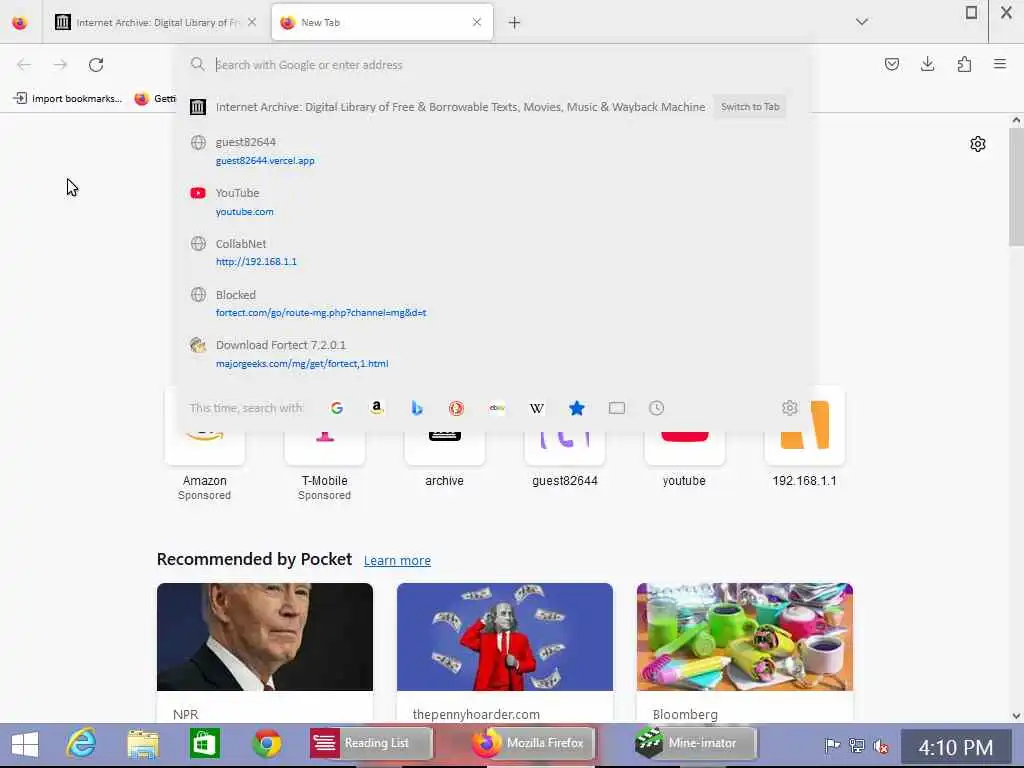The image size is (1024, 768).
Task: Open 192.168.1.1 shortcut tile
Action: pyautogui.click(x=805, y=451)
